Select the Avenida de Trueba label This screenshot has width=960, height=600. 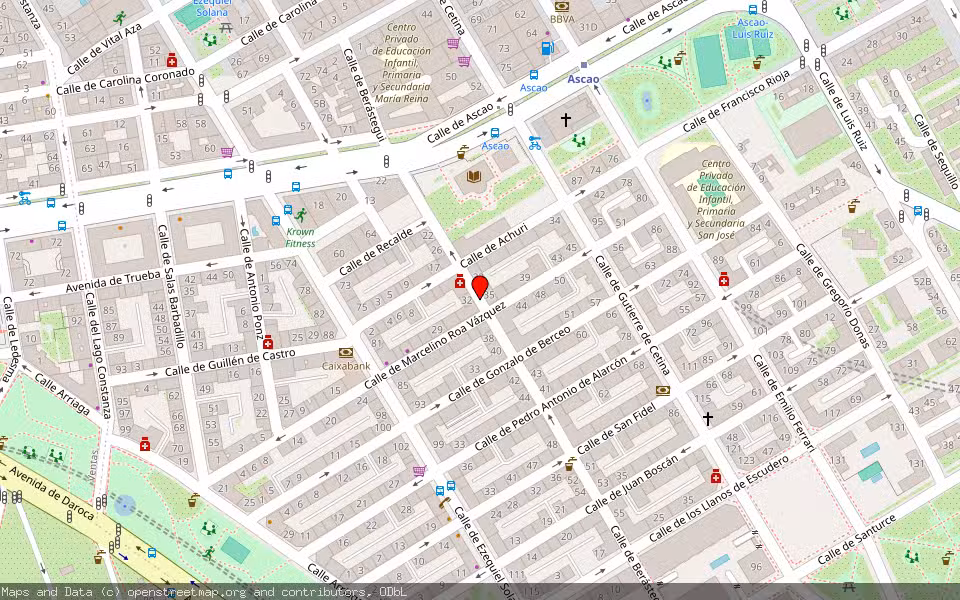pos(113,282)
